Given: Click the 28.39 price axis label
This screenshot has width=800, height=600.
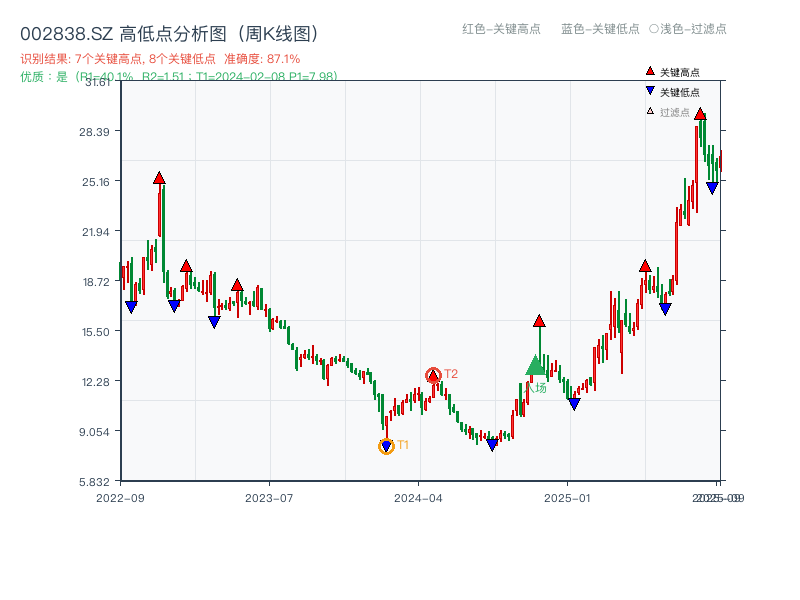Looking at the screenshot, I should click(x=94, y=132).
